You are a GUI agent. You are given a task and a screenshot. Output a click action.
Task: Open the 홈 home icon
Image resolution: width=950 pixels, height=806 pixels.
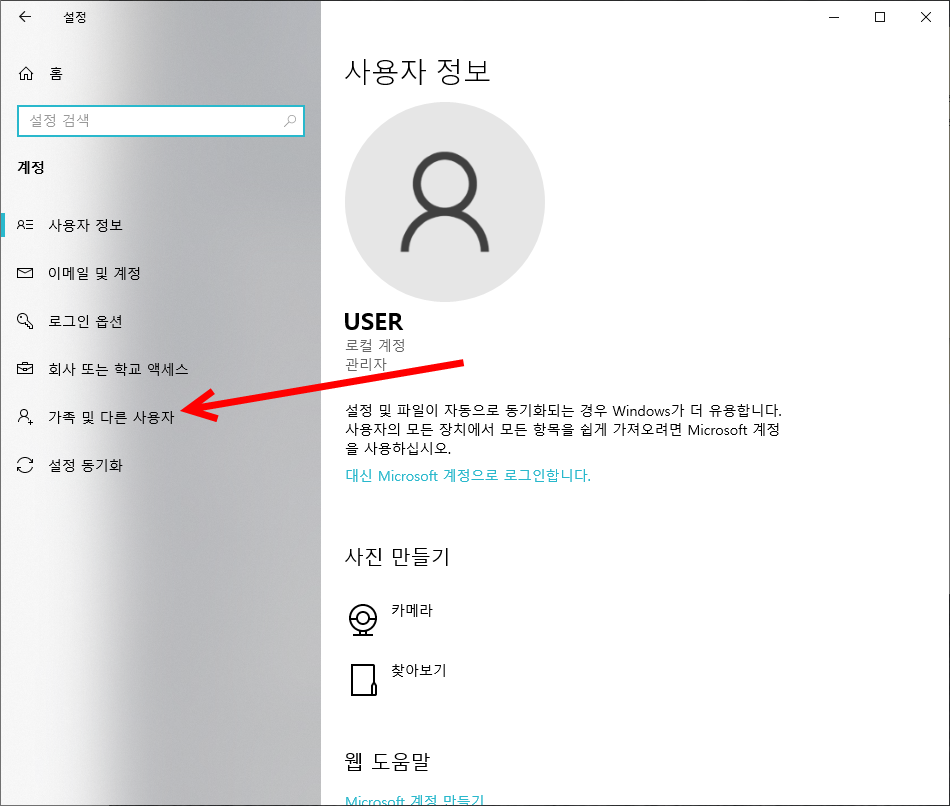(x=25, y=74)
